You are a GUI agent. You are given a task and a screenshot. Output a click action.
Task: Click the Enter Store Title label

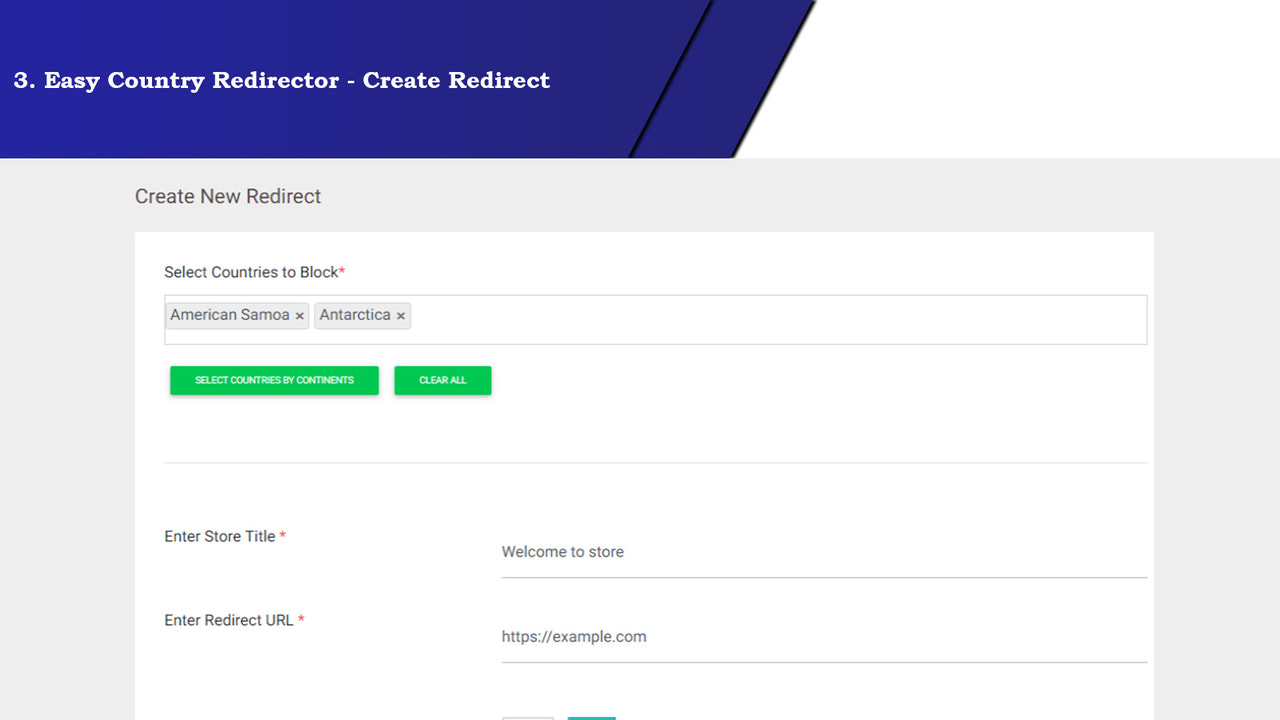pyautogui.click(x=220, y=536)
